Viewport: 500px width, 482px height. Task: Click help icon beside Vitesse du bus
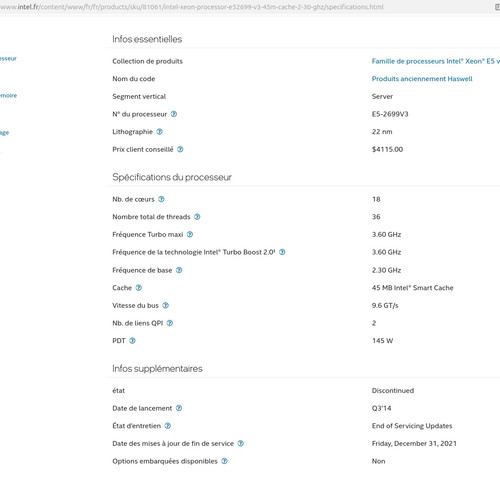click(165, 306)
